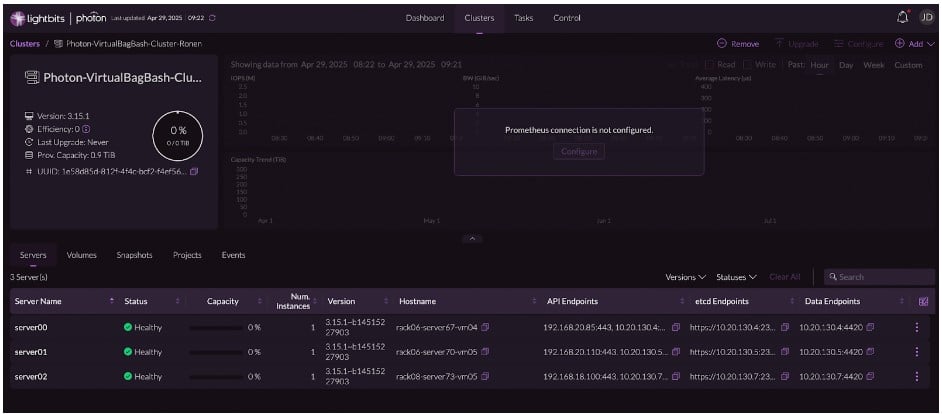Screen dimensions: 942x414
Task: Click the Lightbits Photon logo
Action: (x=58, y=18)
